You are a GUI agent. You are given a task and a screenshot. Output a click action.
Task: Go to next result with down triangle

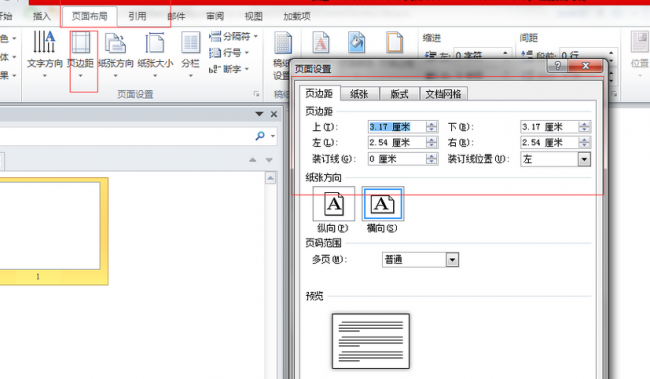(x=269, y=160)
